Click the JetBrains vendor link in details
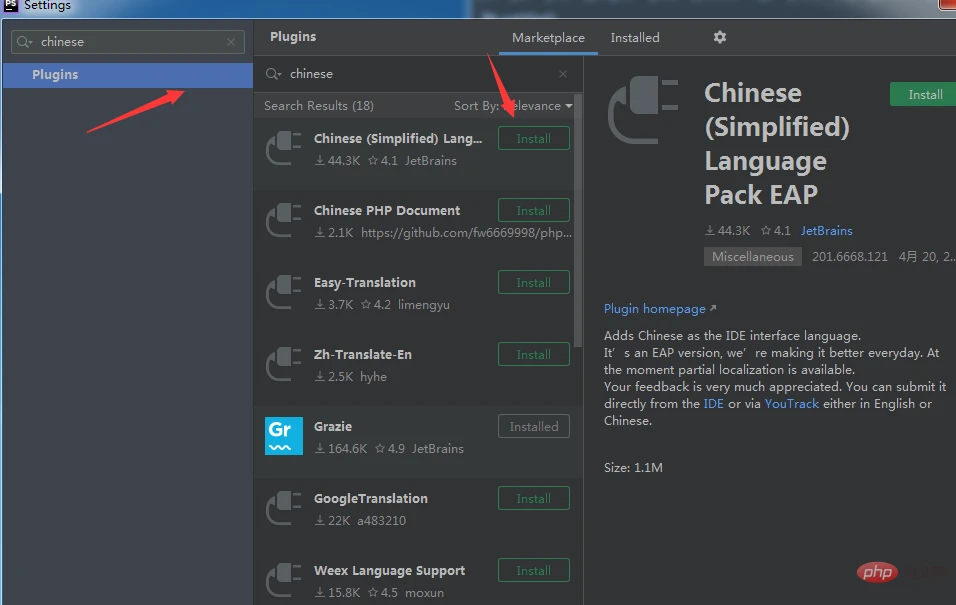This screenshot has height=605, width=956. point(826,231)
